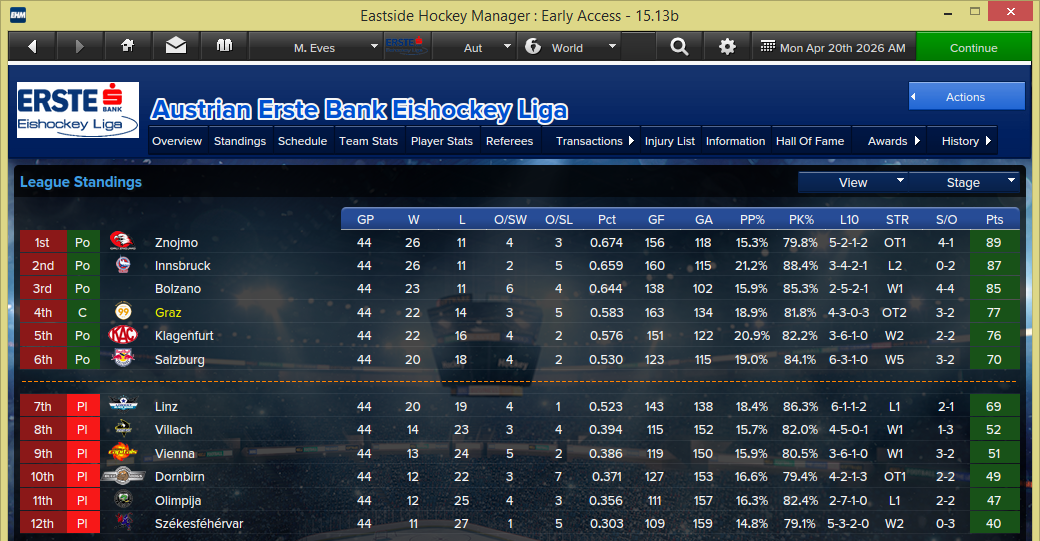
Task: Click the Graz 99ers team logo
Action: point(123,312)
